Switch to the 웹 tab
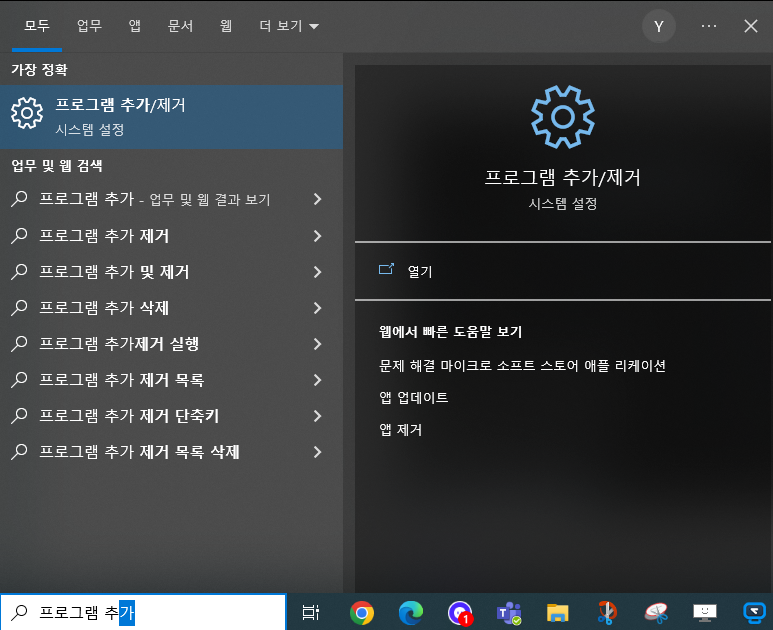Screen dimensions: 773x630 (226, 26)
